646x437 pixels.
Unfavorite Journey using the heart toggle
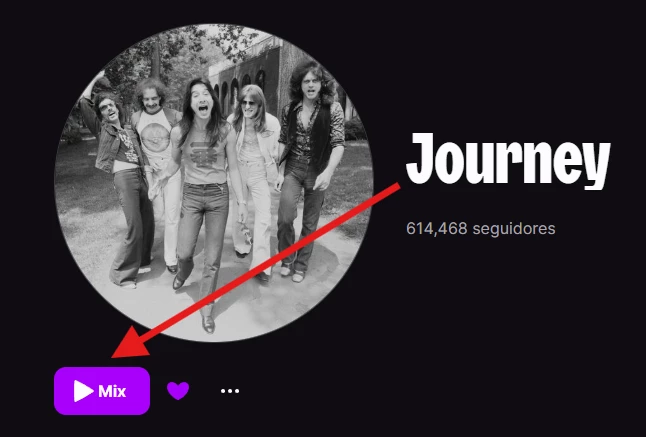pyautogui.click(x=178, y=390)
